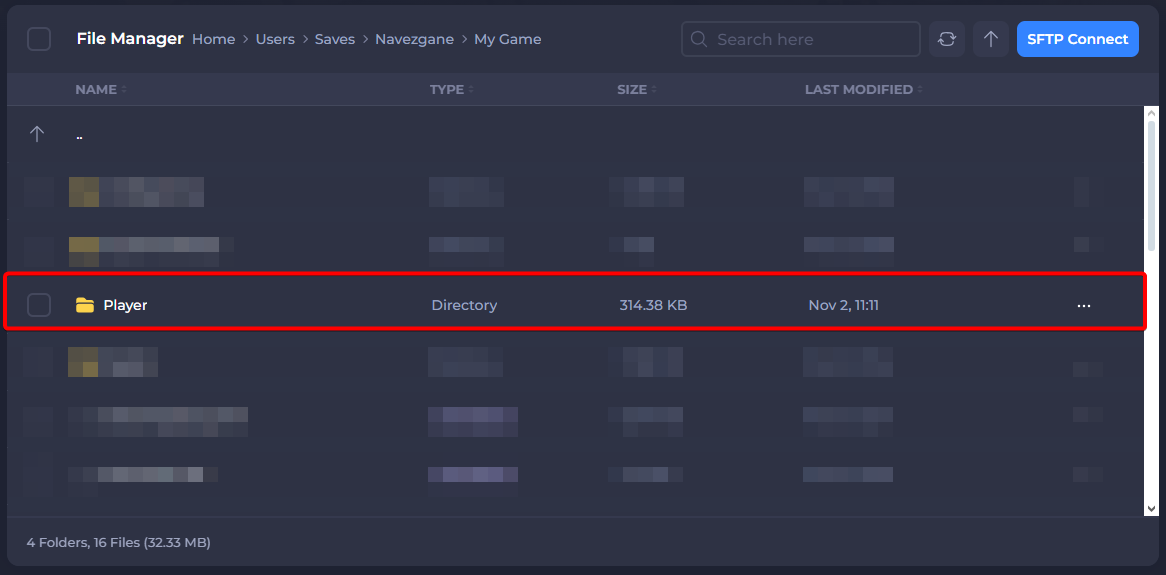Sort by the LAST MODIFIED column header

[859, 89]
